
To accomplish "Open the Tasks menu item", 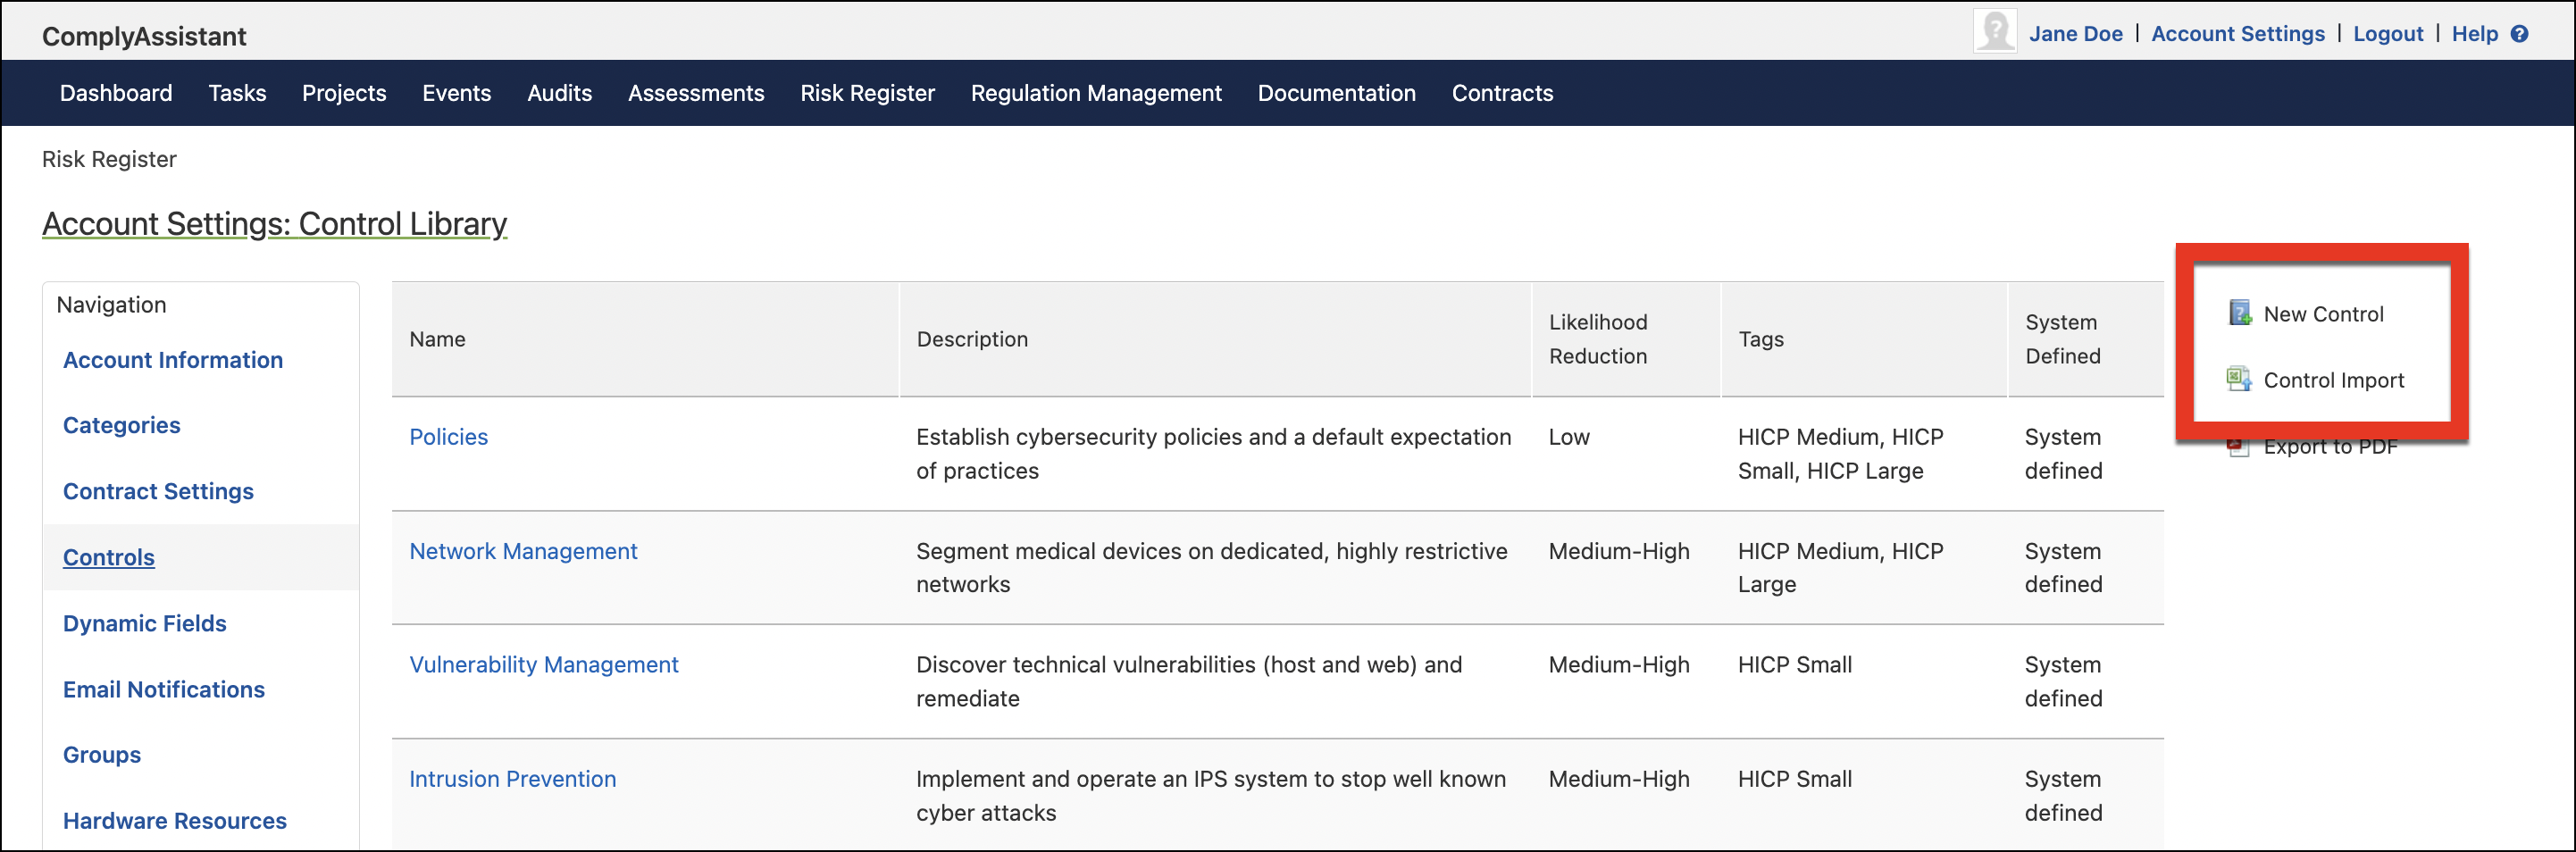I will (237, 92).
